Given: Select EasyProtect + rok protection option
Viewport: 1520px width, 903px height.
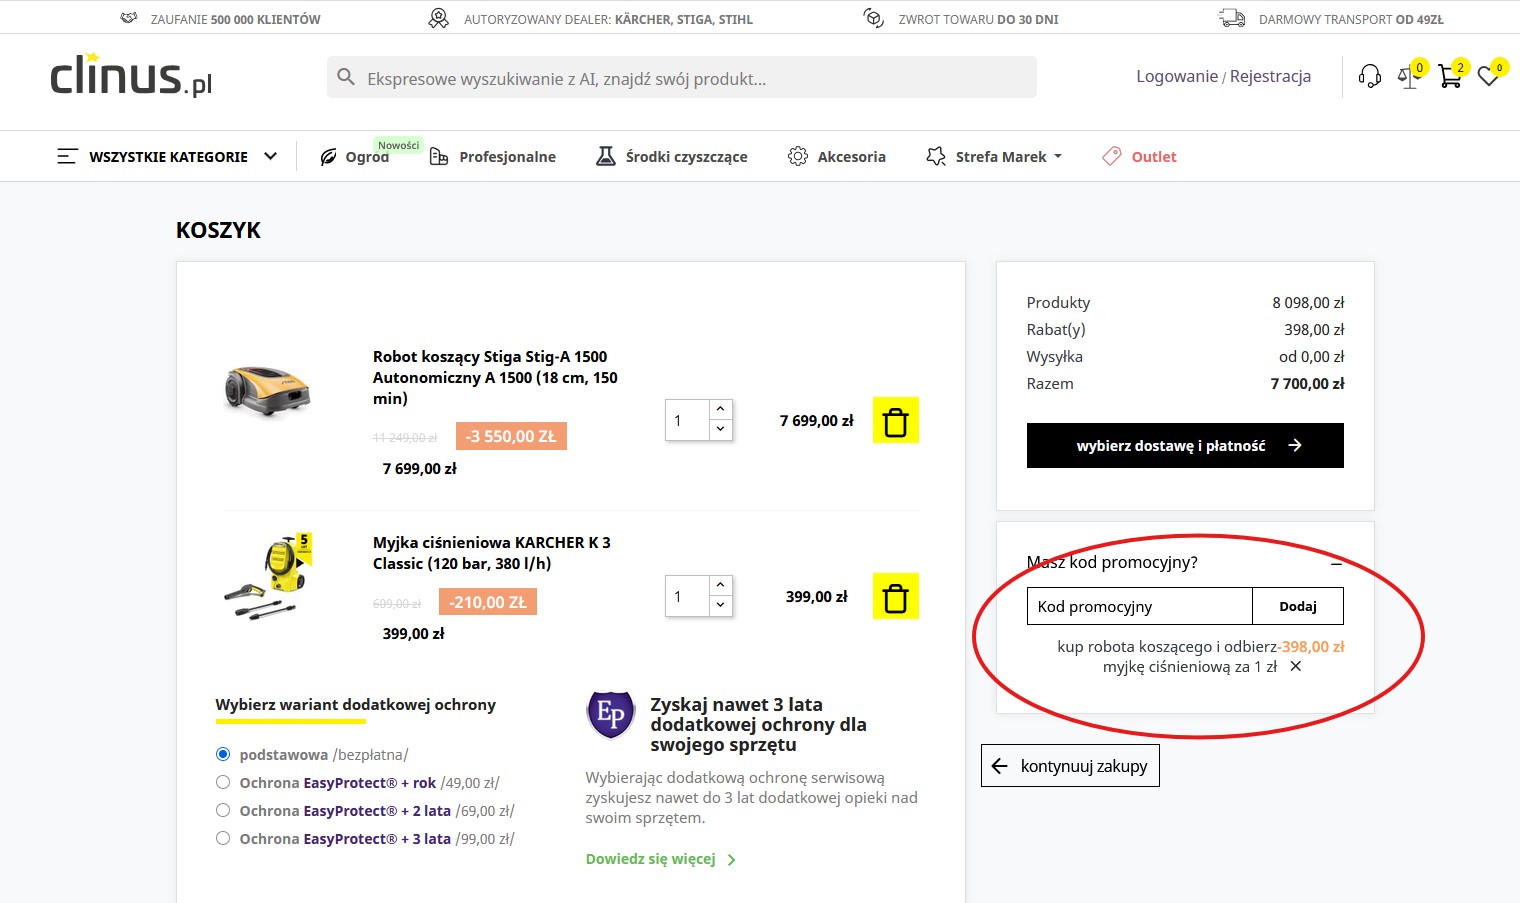Looking at the screenshot, I should click(223, 782).
